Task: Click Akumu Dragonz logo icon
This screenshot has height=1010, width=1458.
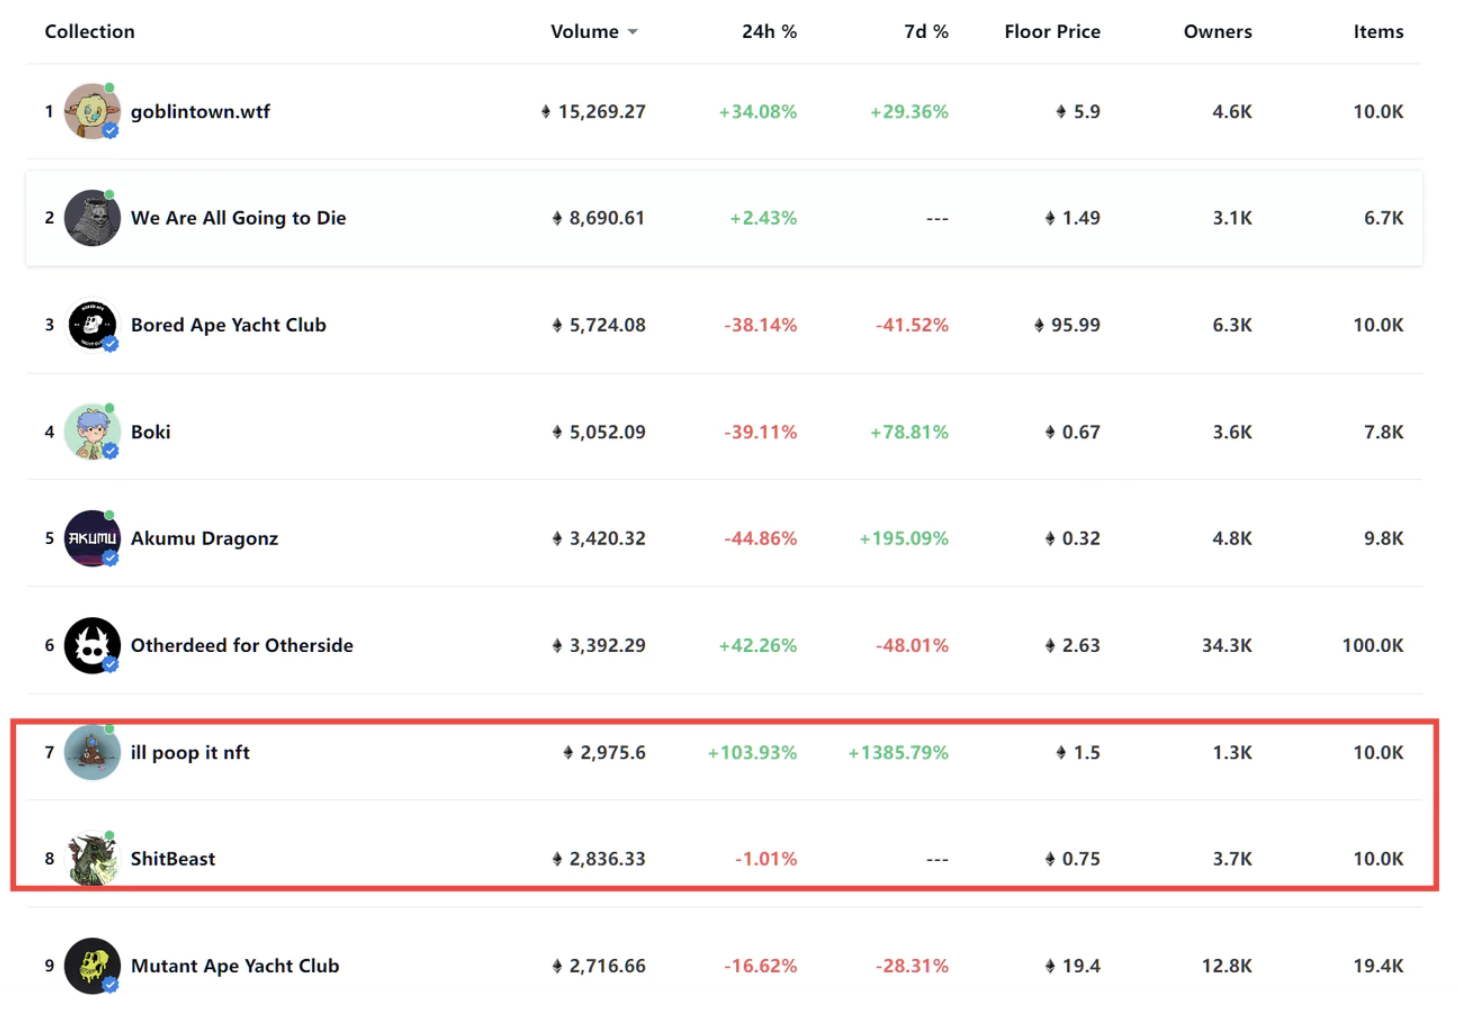Action: pos(92,538)
